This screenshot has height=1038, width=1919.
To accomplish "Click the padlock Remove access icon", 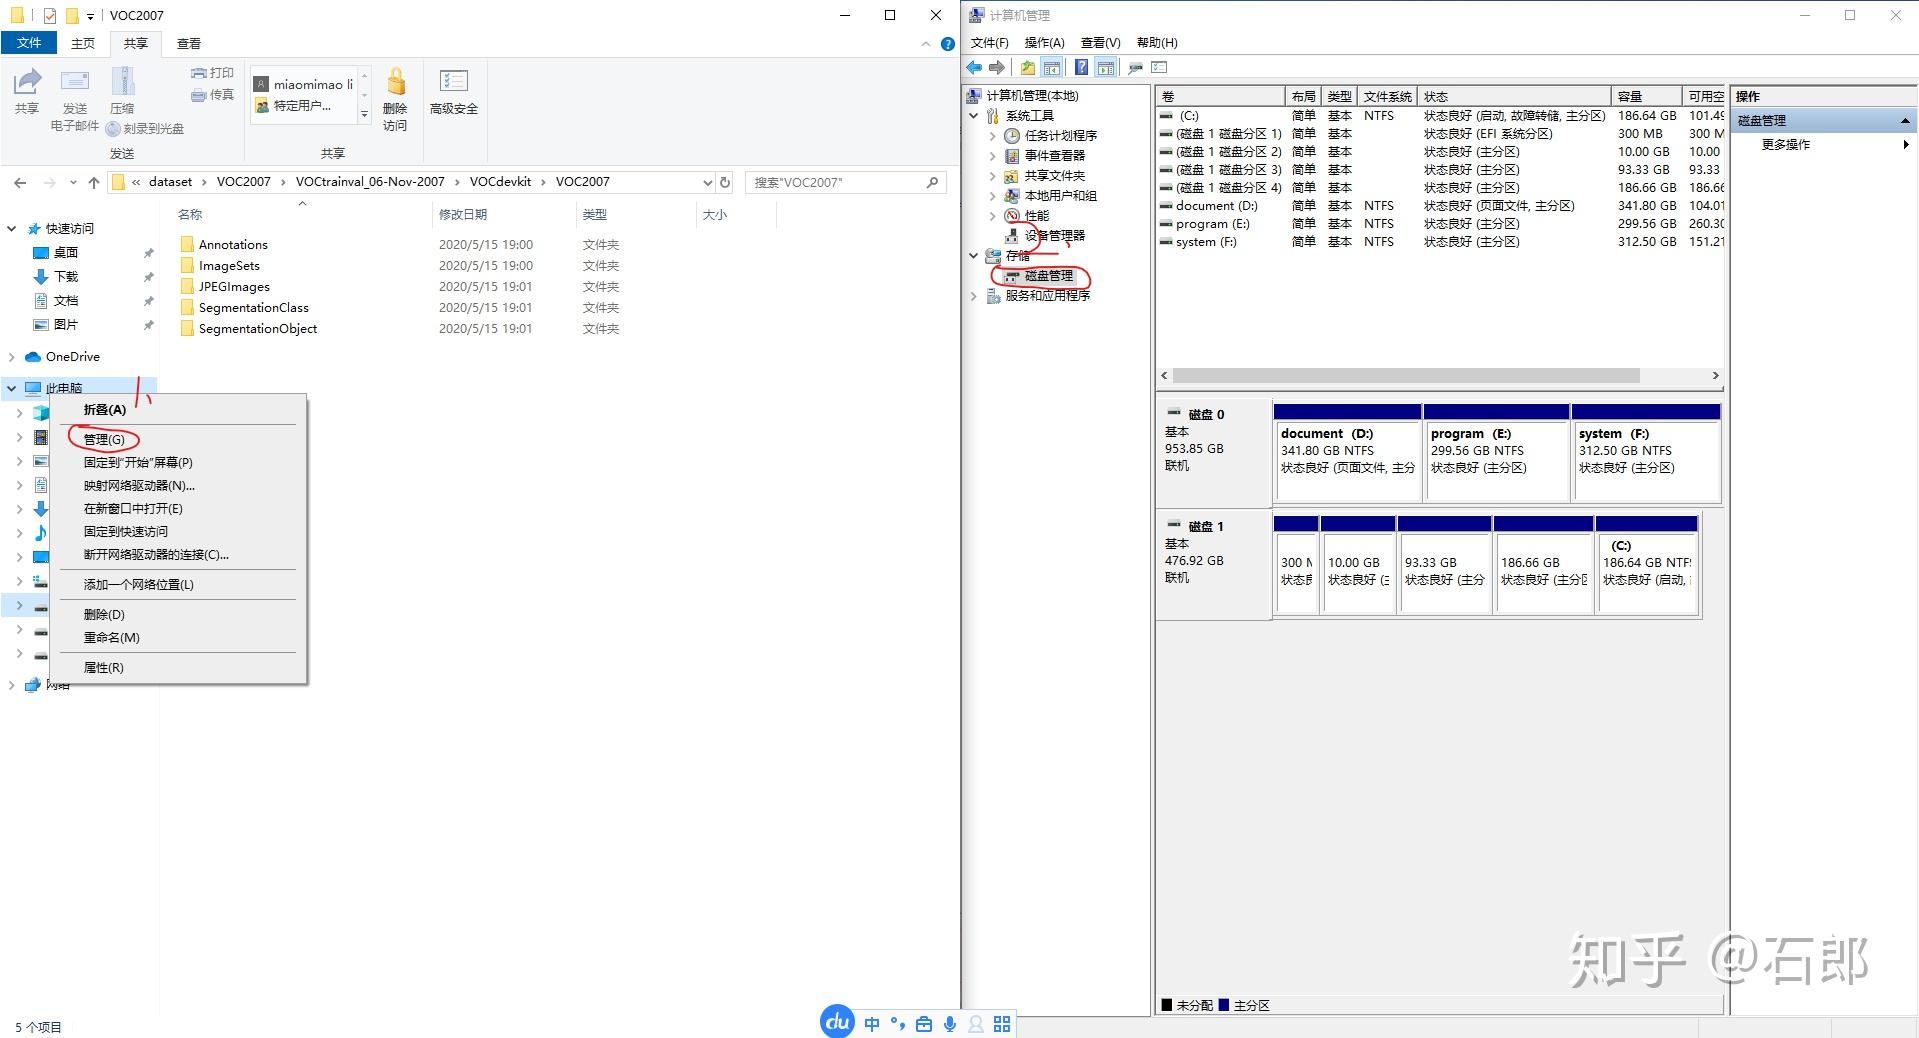I will (x=396, y=81).
